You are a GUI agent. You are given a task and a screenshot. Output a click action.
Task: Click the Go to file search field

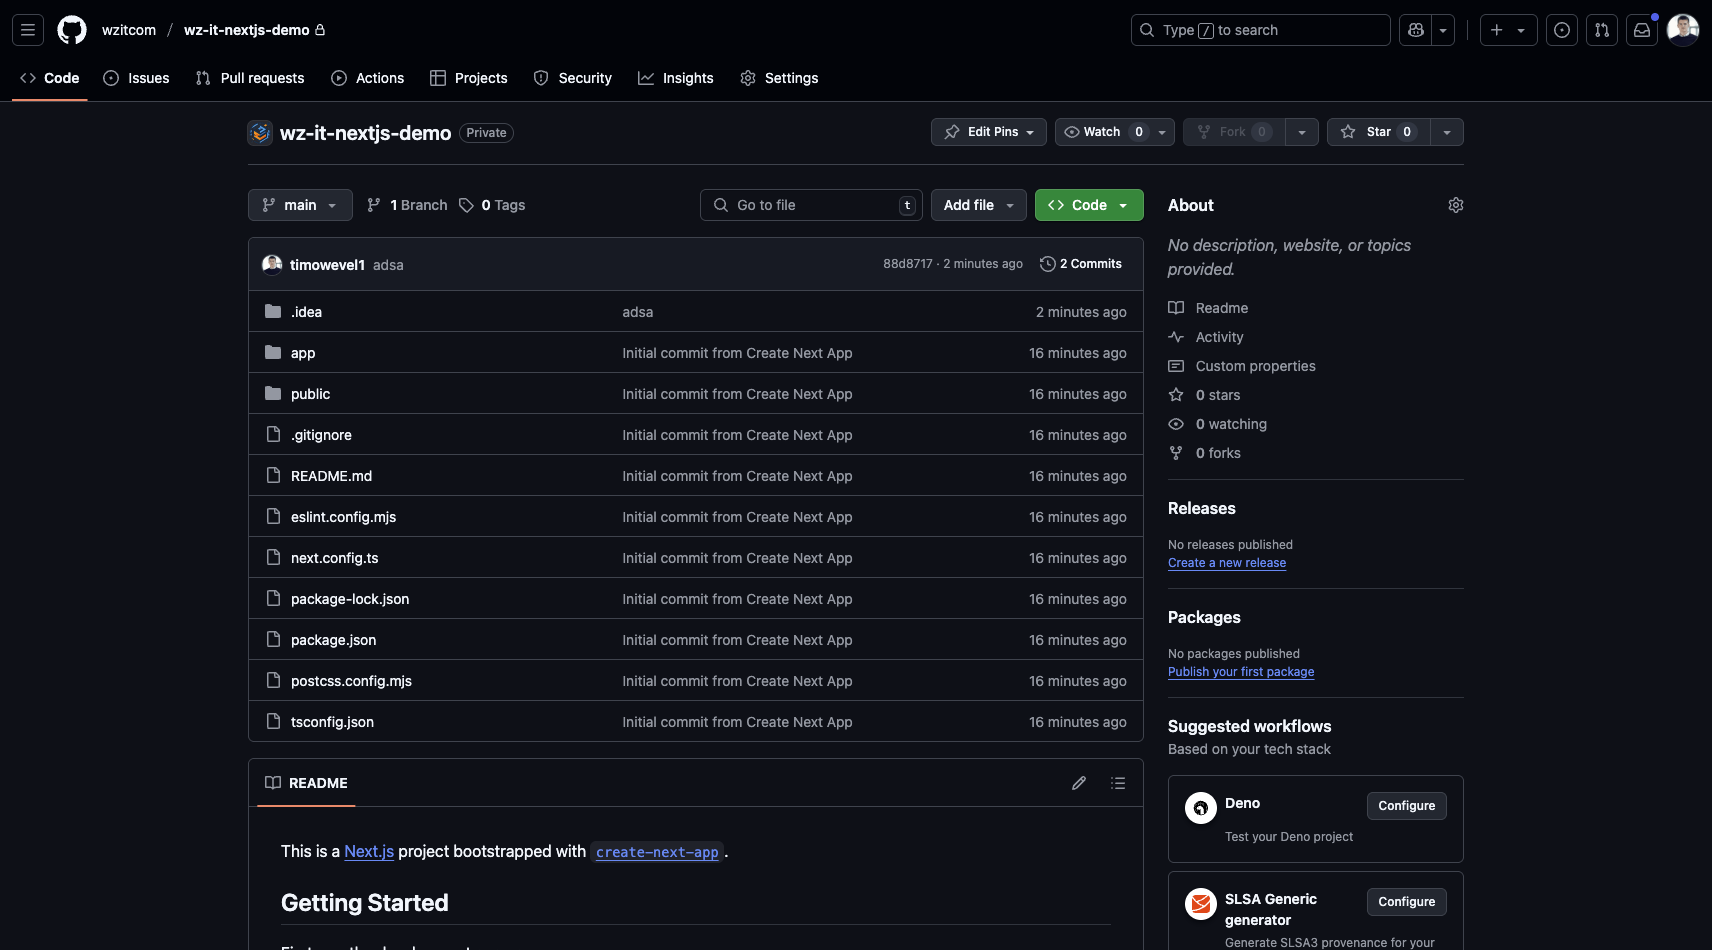811,205
